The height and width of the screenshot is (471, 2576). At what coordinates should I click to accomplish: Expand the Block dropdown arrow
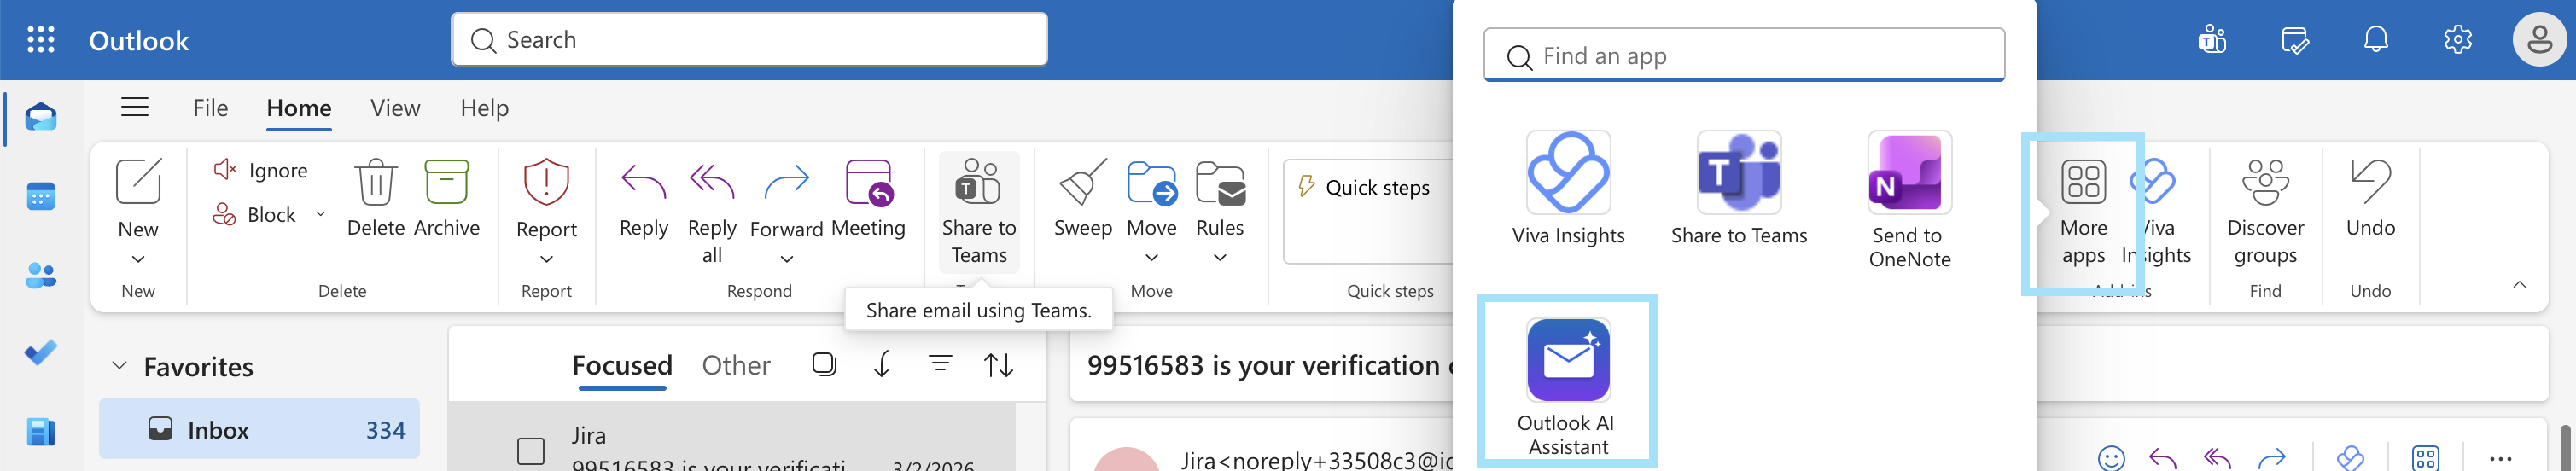[x=320, y=214]
